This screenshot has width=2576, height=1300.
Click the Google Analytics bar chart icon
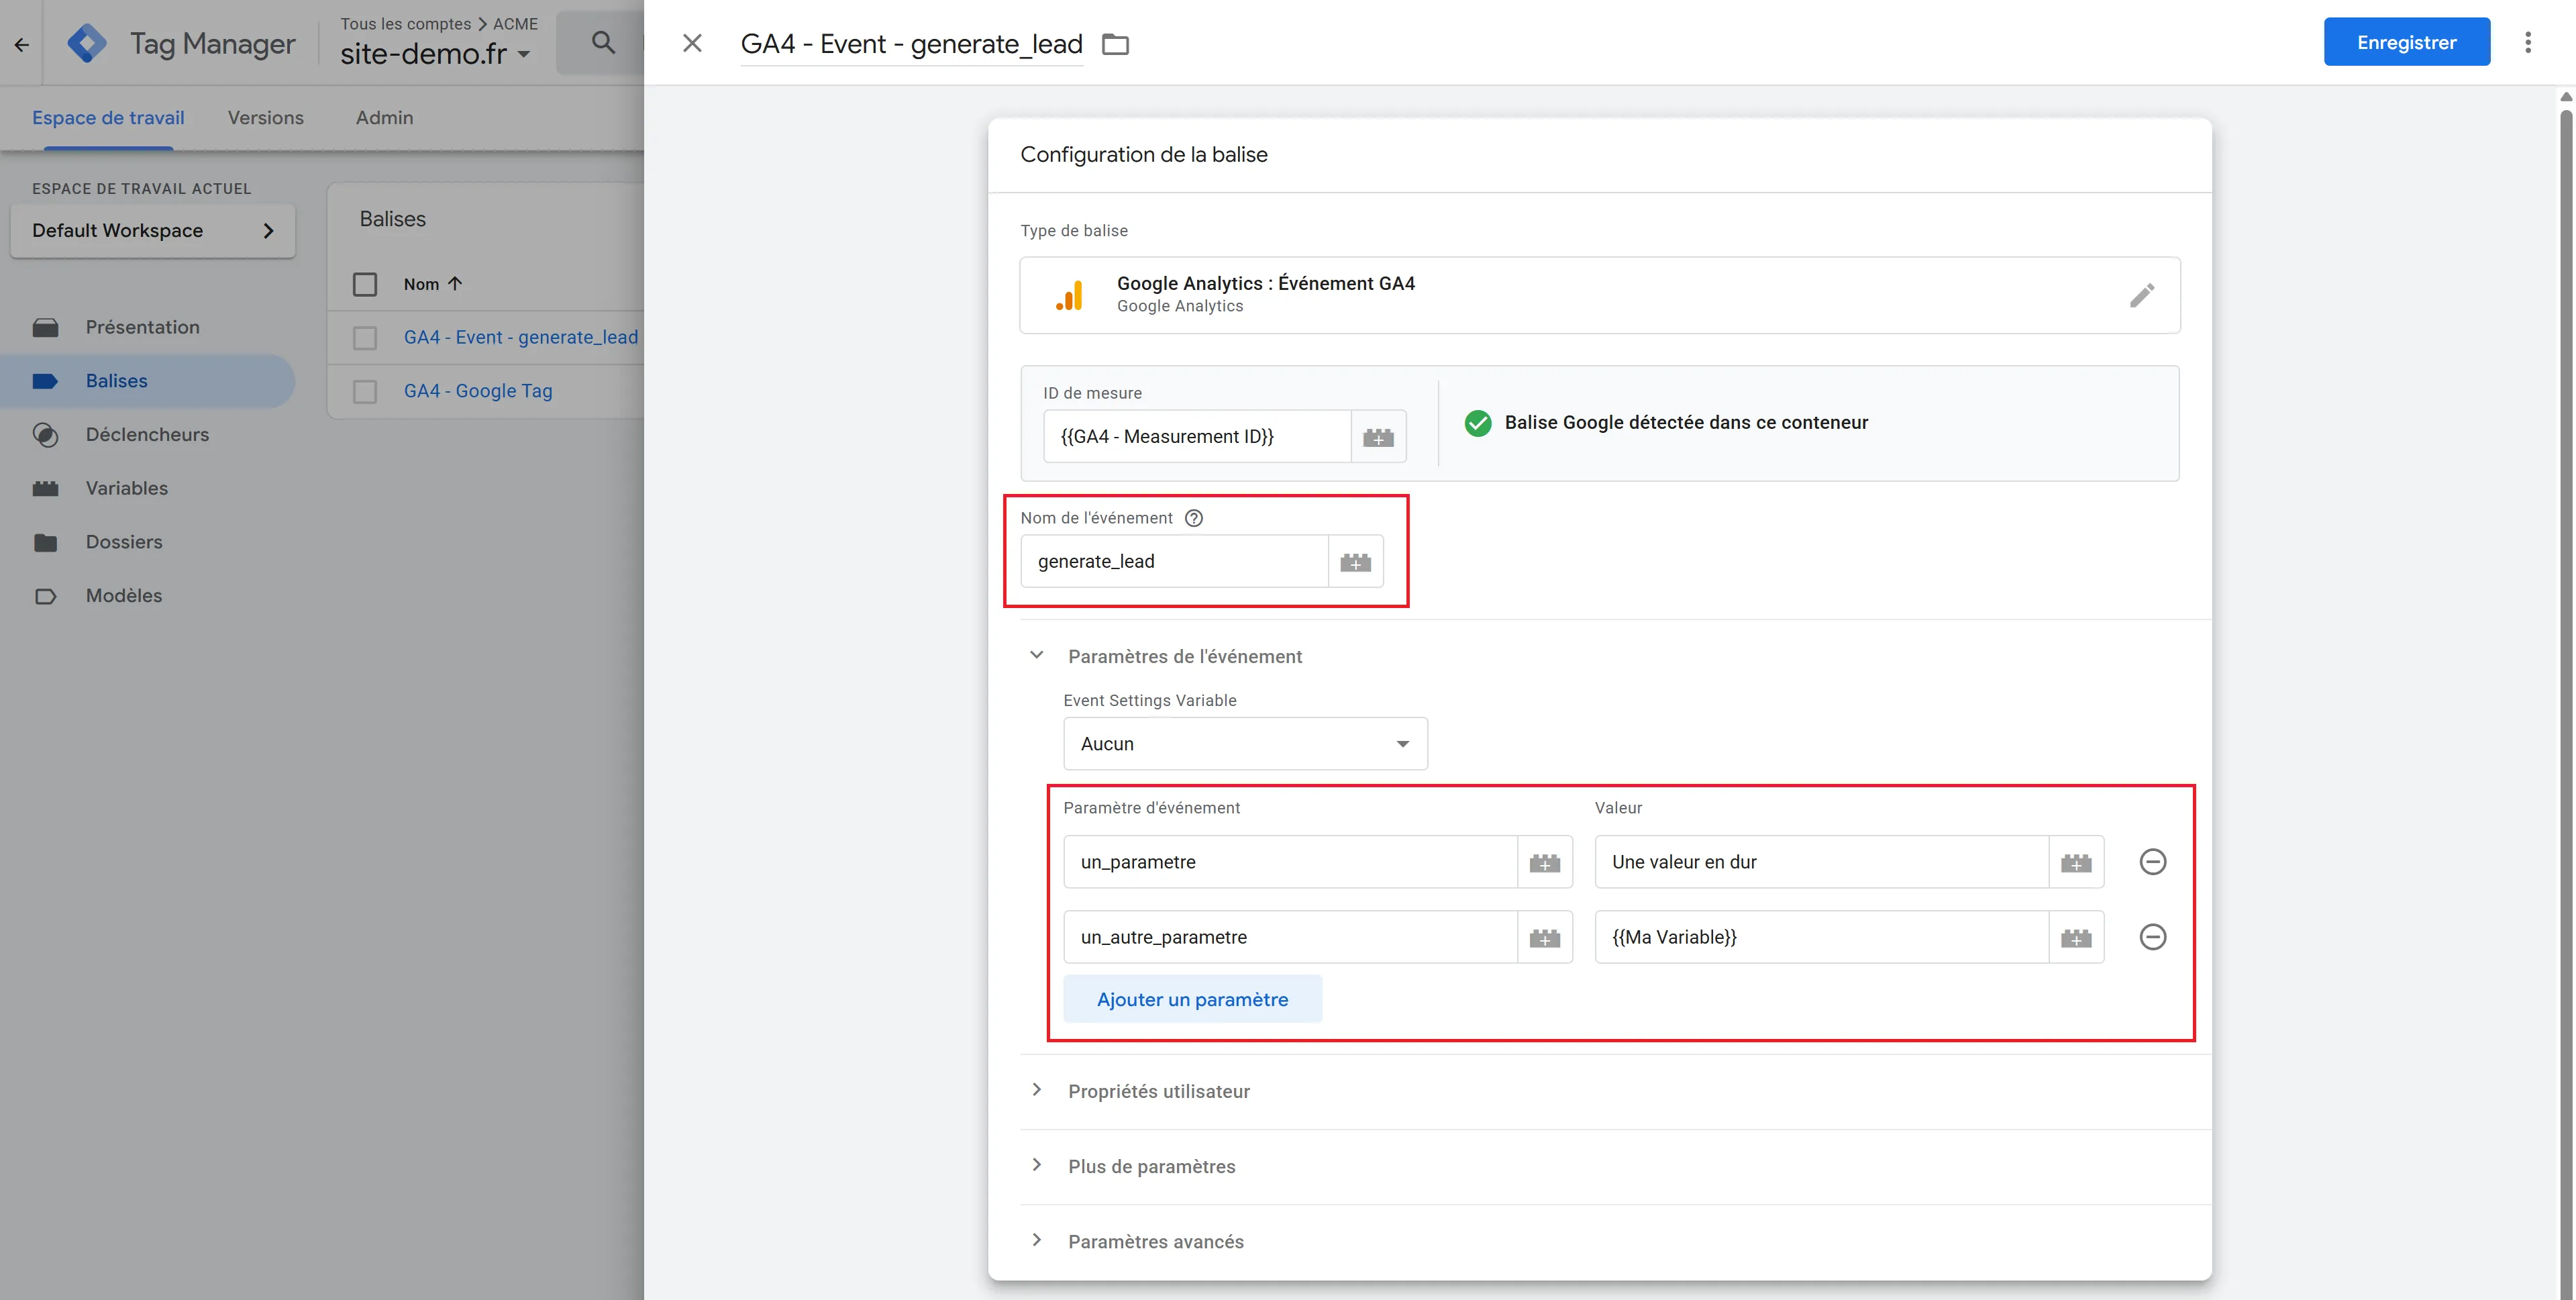point(1069,295)
